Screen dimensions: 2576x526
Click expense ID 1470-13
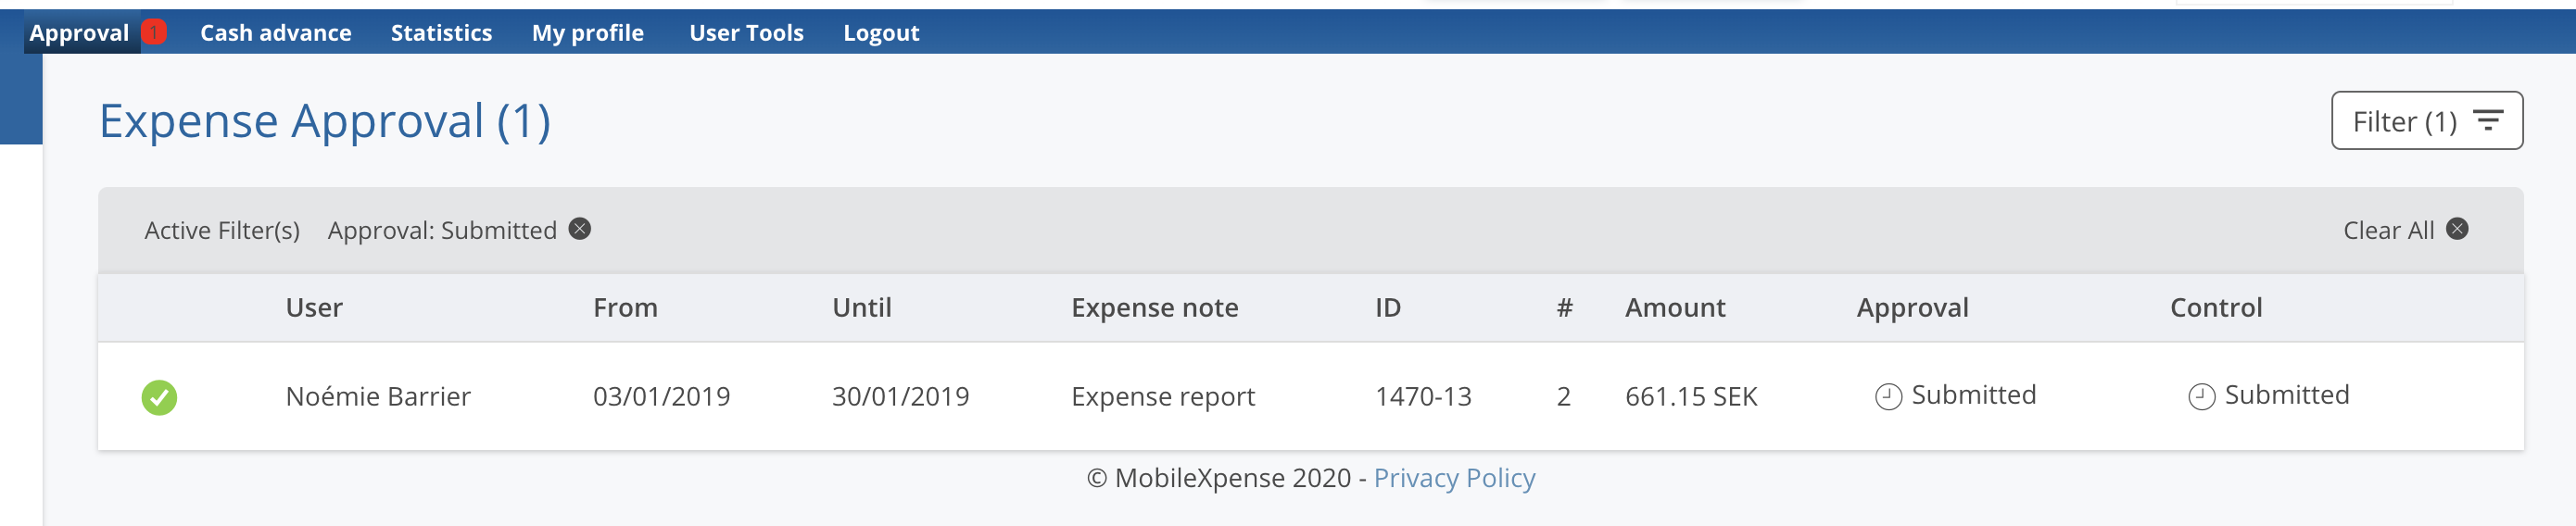1423,397
